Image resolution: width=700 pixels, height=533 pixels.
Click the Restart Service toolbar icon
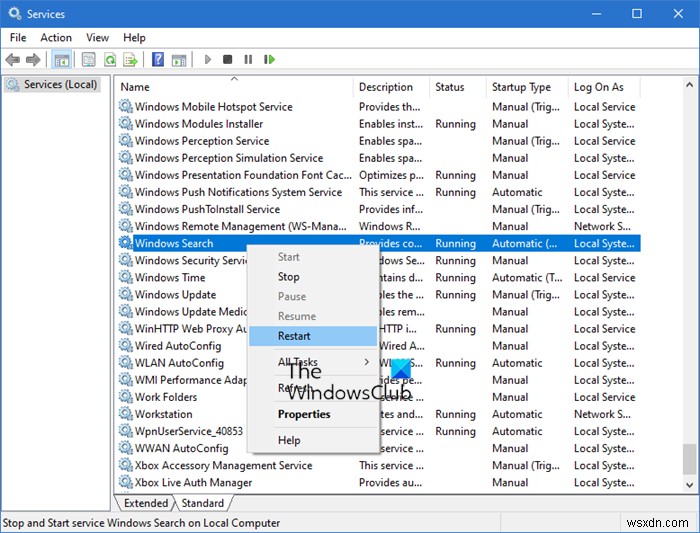pyautogui.click(x=269, y=59)
